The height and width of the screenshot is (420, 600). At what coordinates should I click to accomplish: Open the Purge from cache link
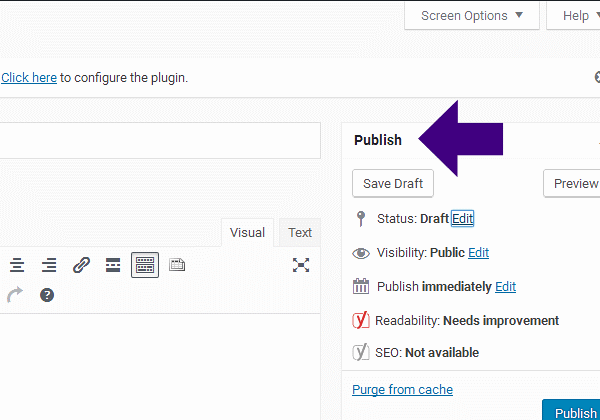(x=402, y=390)
